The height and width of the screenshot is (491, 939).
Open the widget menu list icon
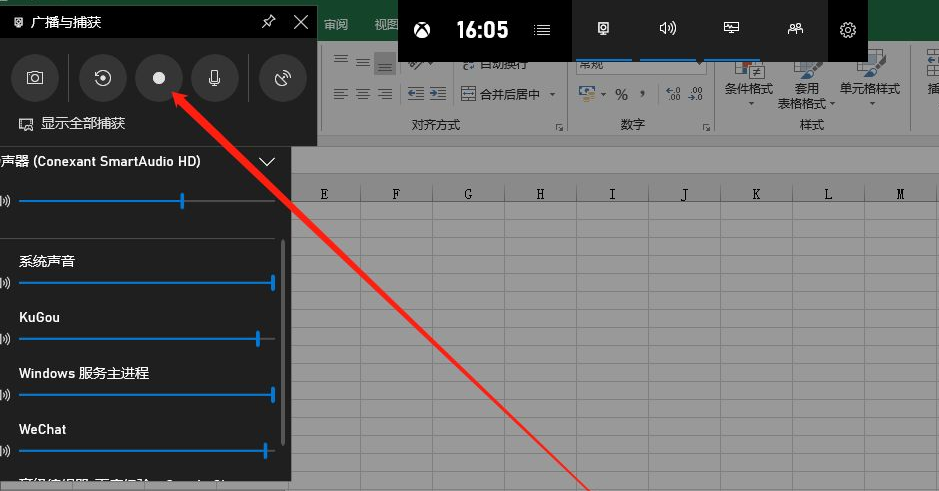click(542, 30)
